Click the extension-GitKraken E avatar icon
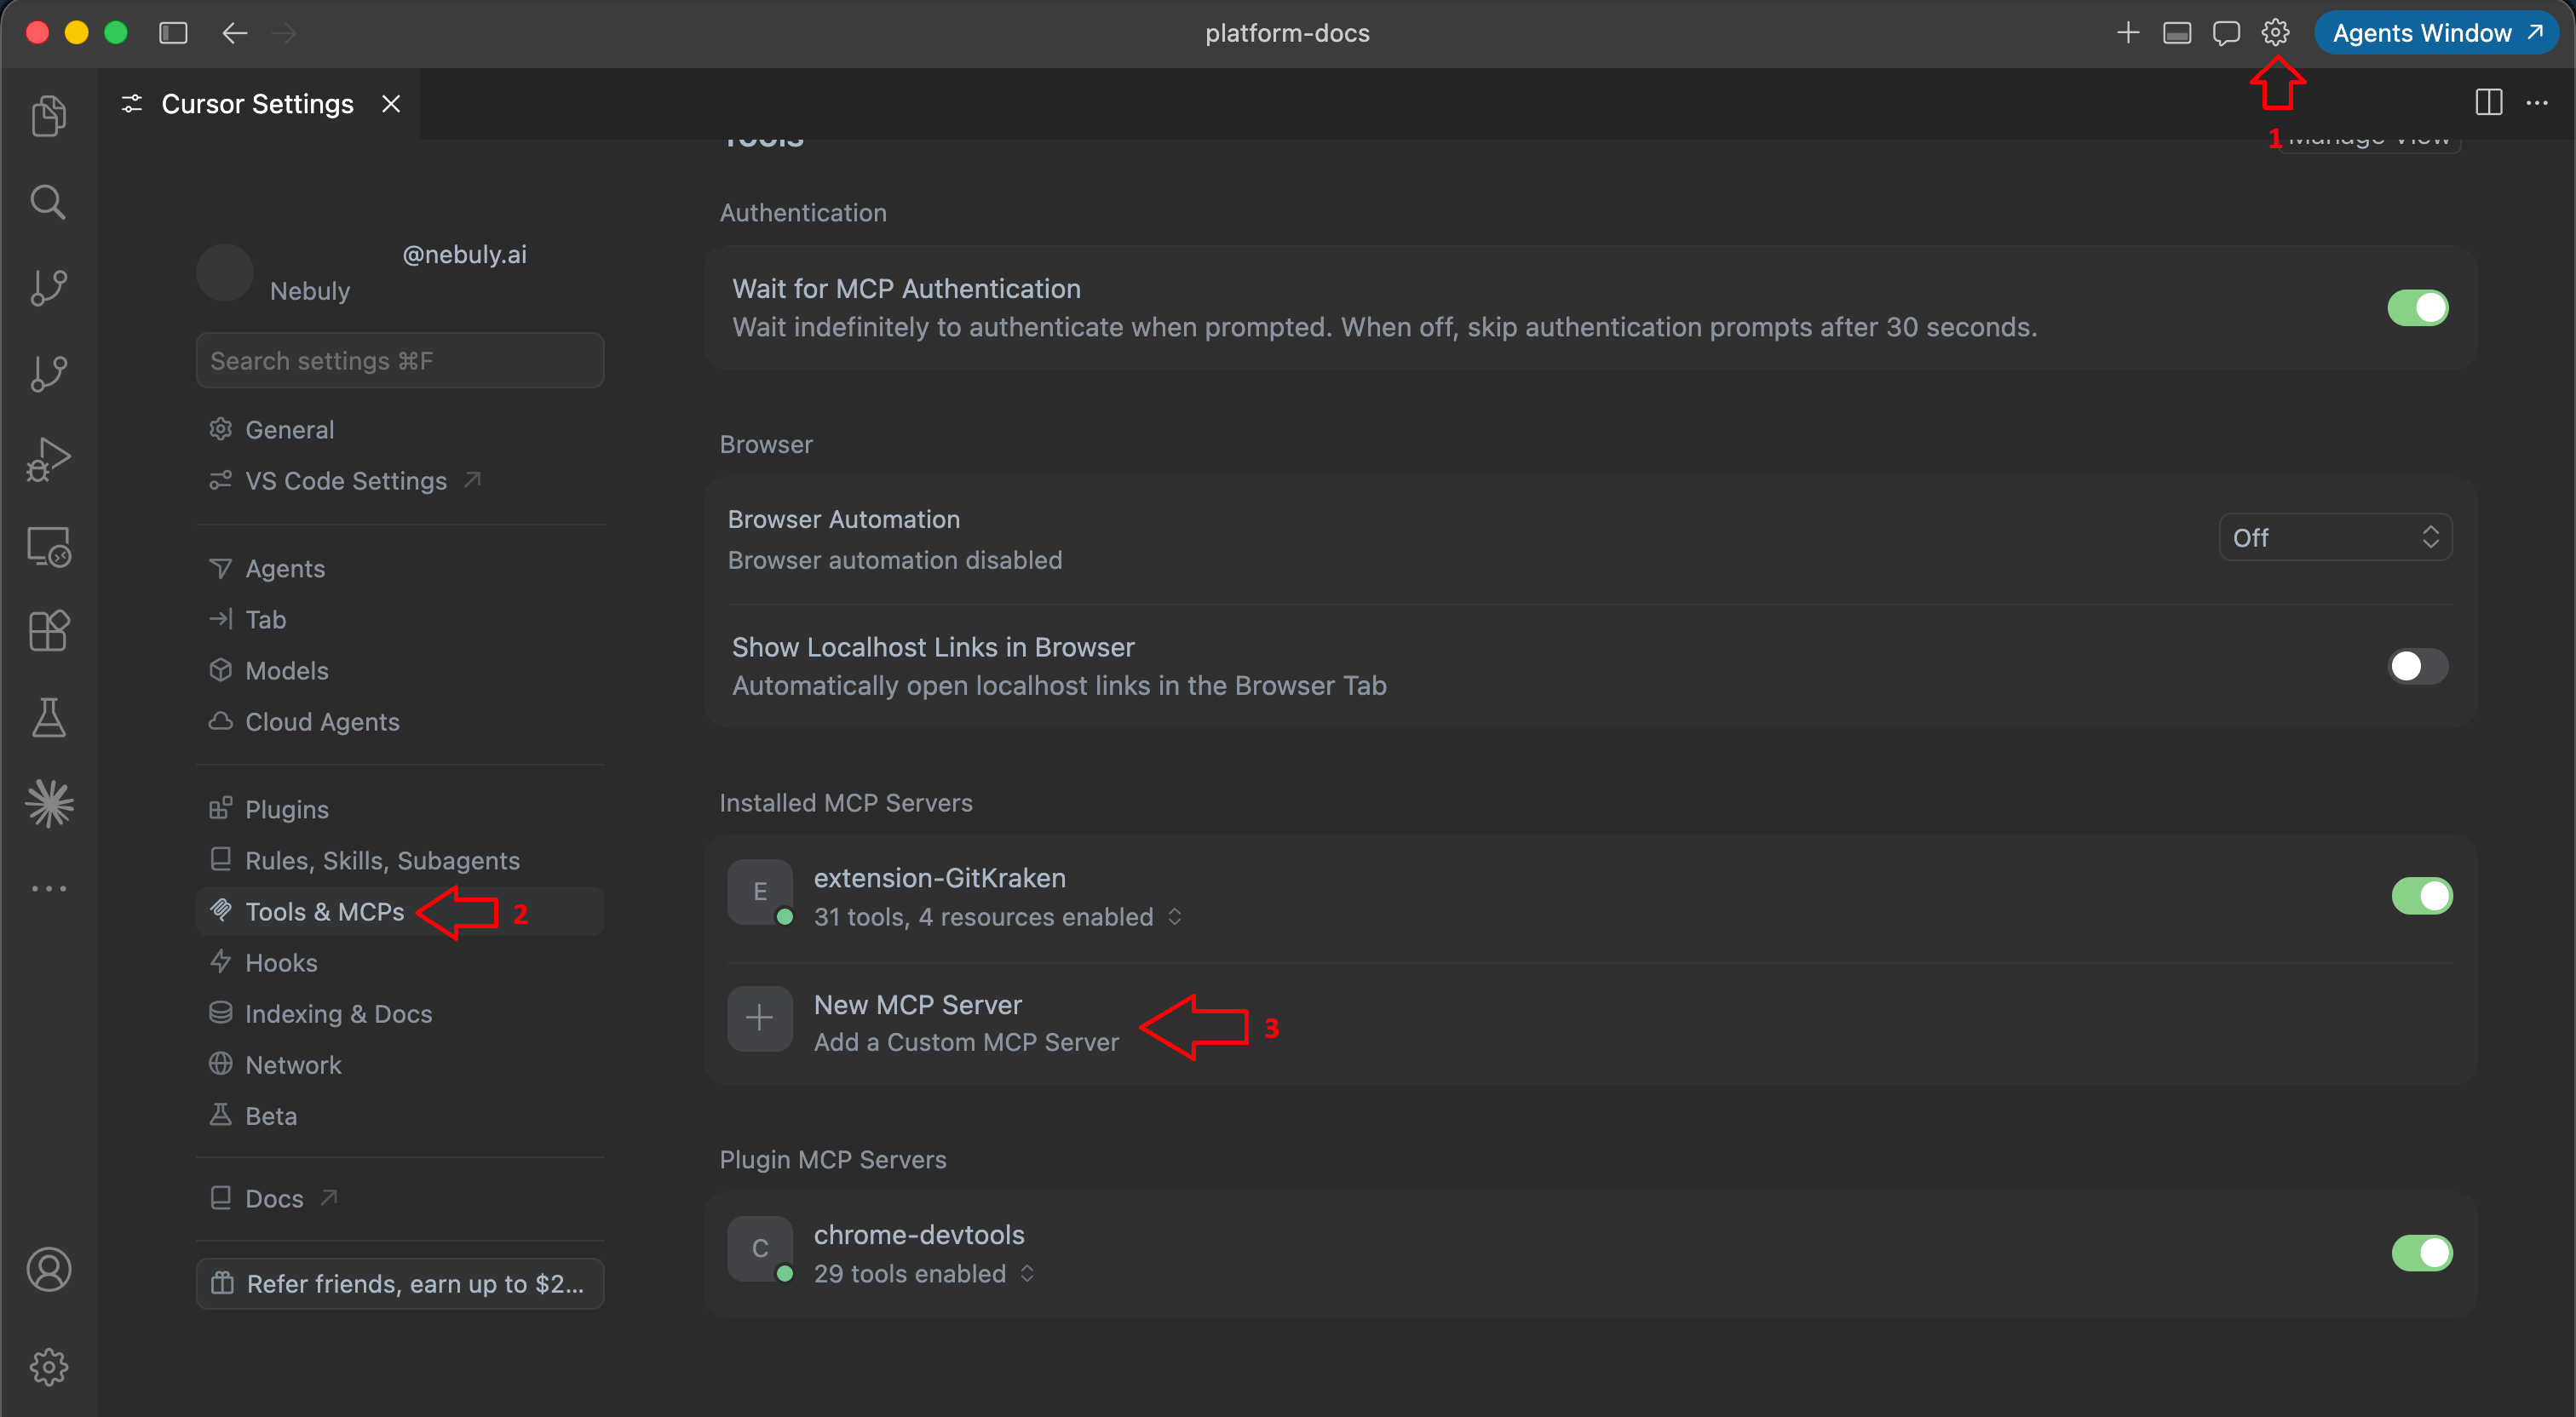Viewport: 2576px width, 1417px height. (x=759, y=891)
